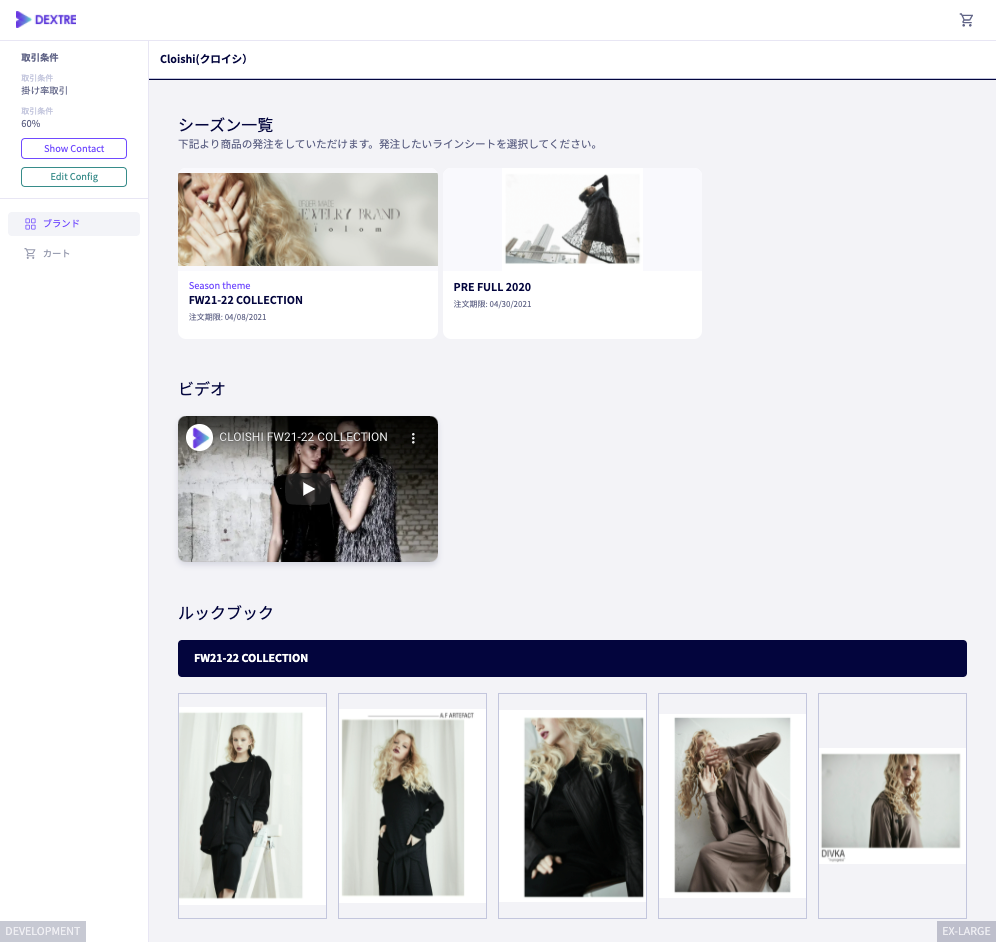Open lookbook close-up photo of black jacket

572,805
